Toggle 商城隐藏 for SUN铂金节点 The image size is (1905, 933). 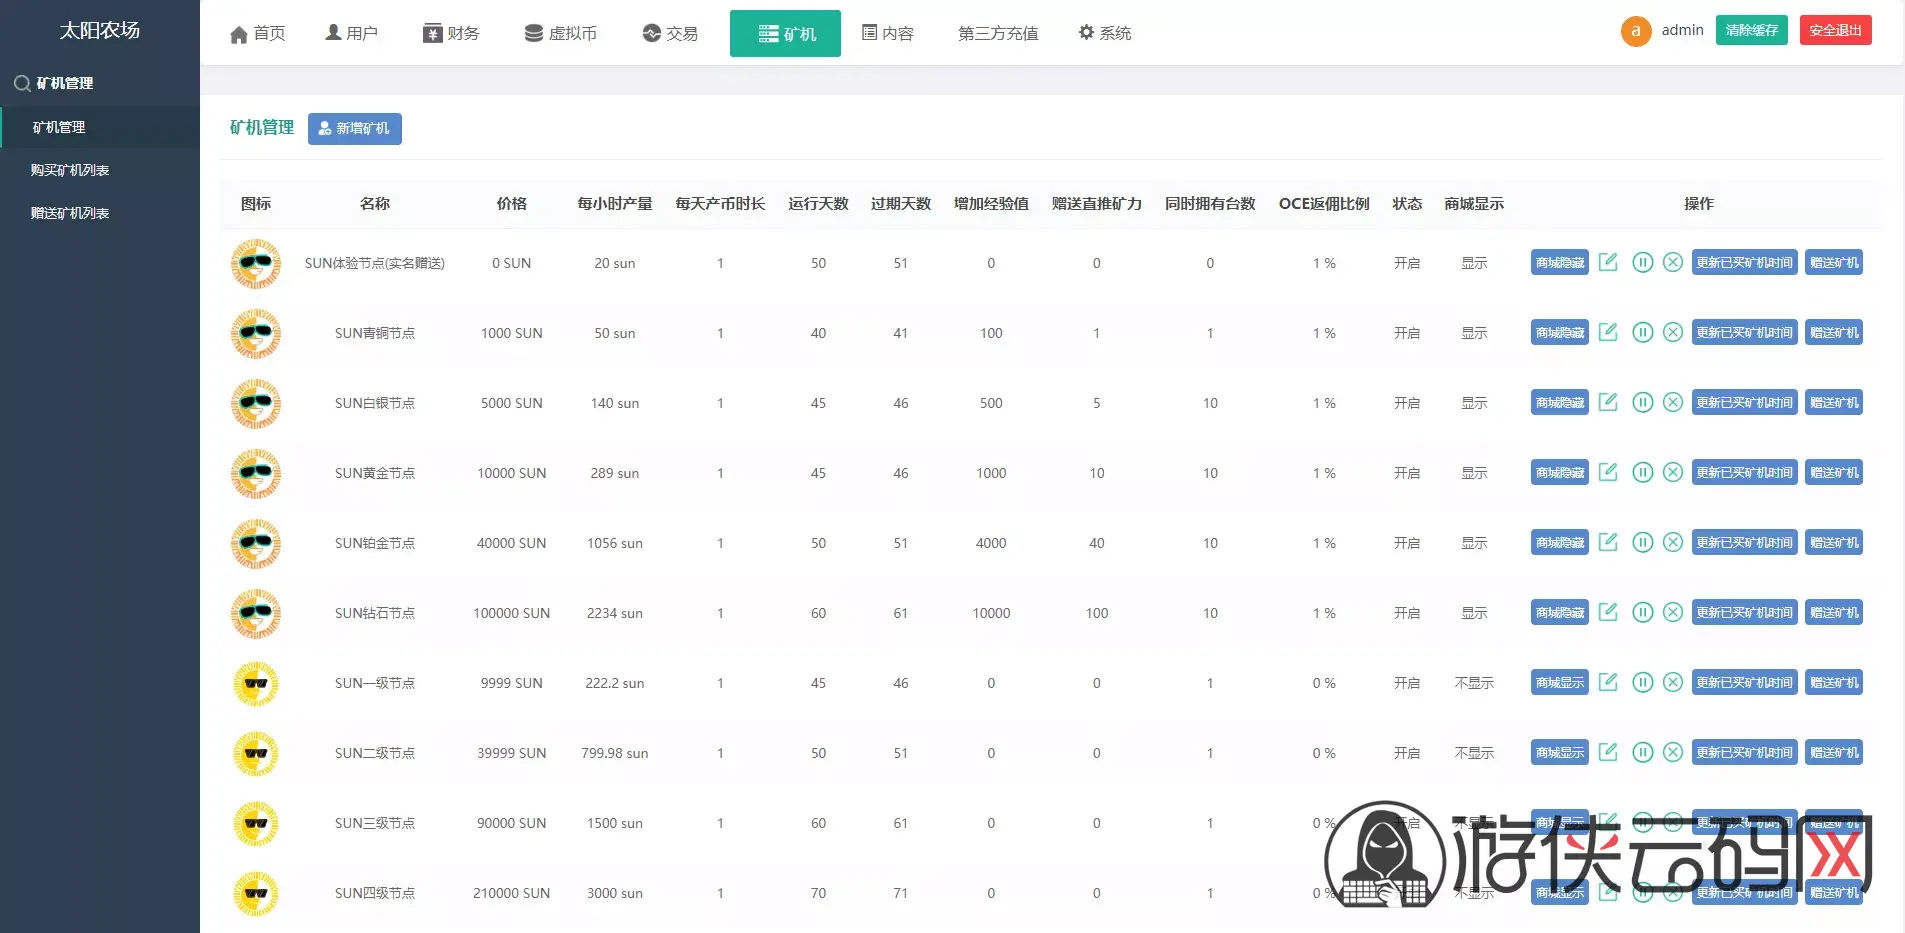pyautogui.click(x=1560, y=543)
